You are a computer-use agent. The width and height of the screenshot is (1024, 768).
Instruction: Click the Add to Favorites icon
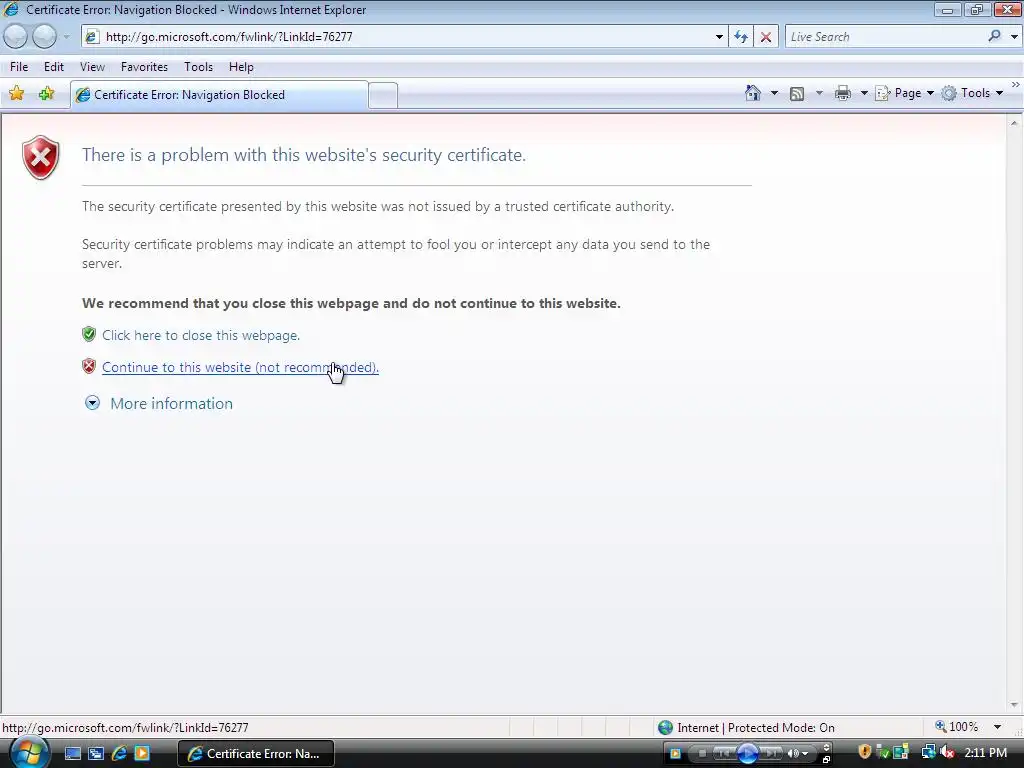[46, 94]
